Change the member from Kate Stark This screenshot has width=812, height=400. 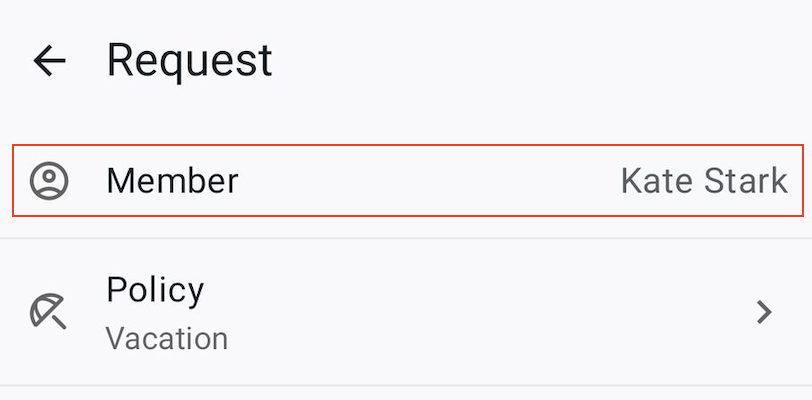click(703, 181)
